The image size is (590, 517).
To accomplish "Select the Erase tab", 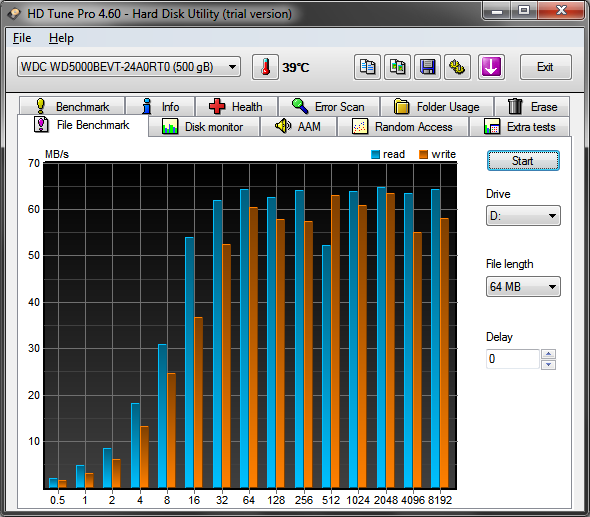I will pos(532,106).
